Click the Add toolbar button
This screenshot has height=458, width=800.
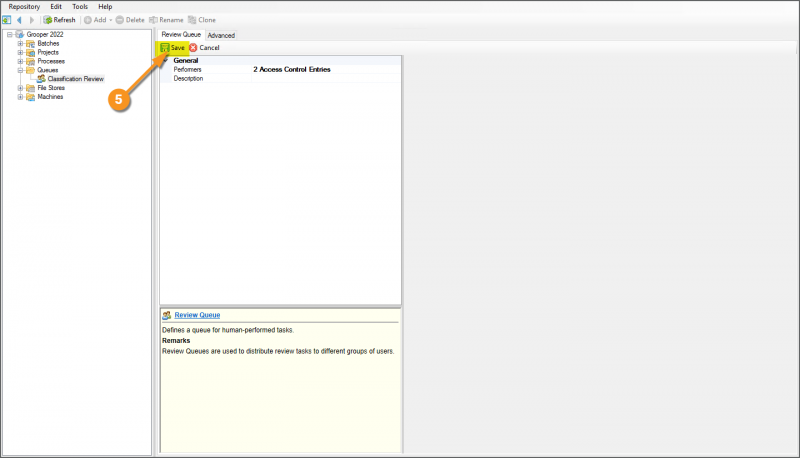point(95,20)
